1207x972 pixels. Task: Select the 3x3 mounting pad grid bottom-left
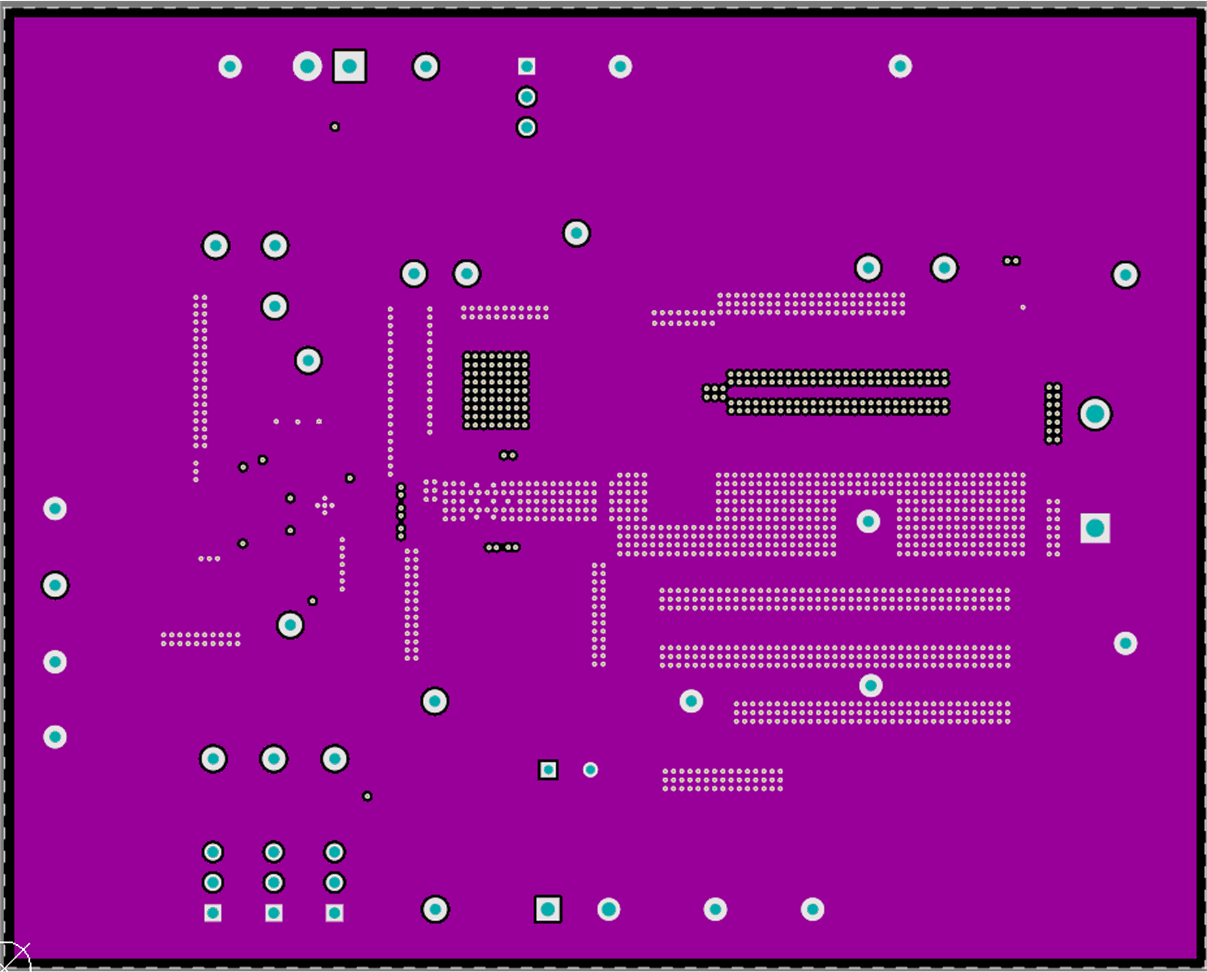tap(272, 880)
